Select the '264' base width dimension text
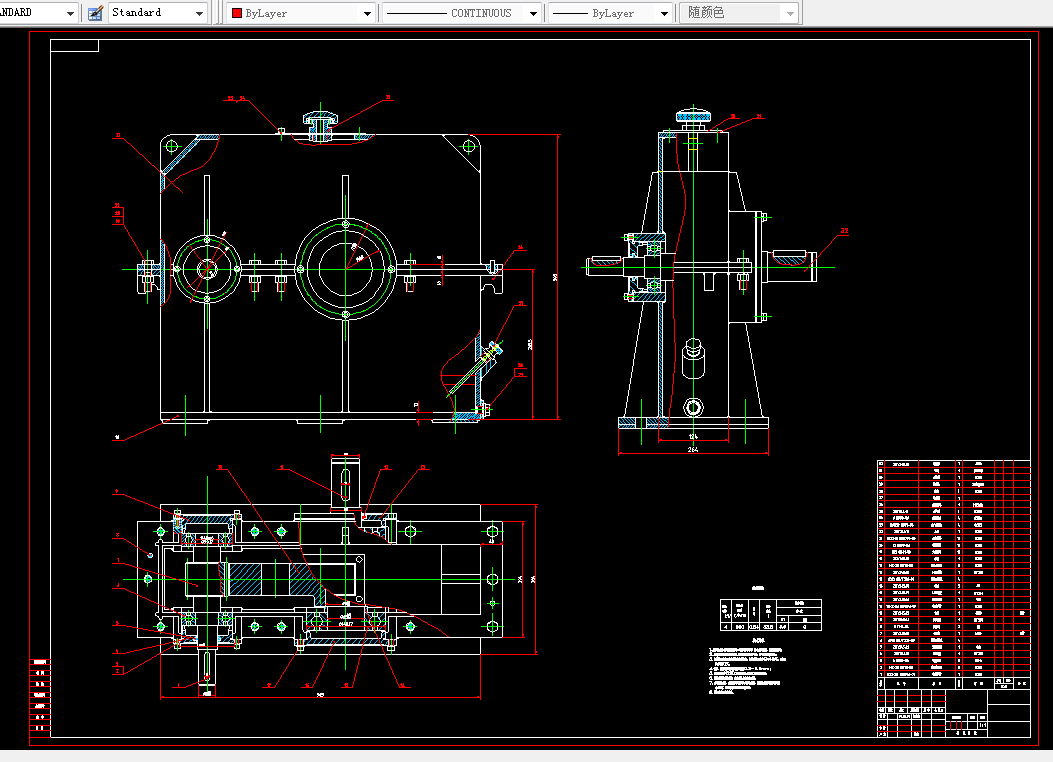The image size is (1053, 762). (693, 450)
